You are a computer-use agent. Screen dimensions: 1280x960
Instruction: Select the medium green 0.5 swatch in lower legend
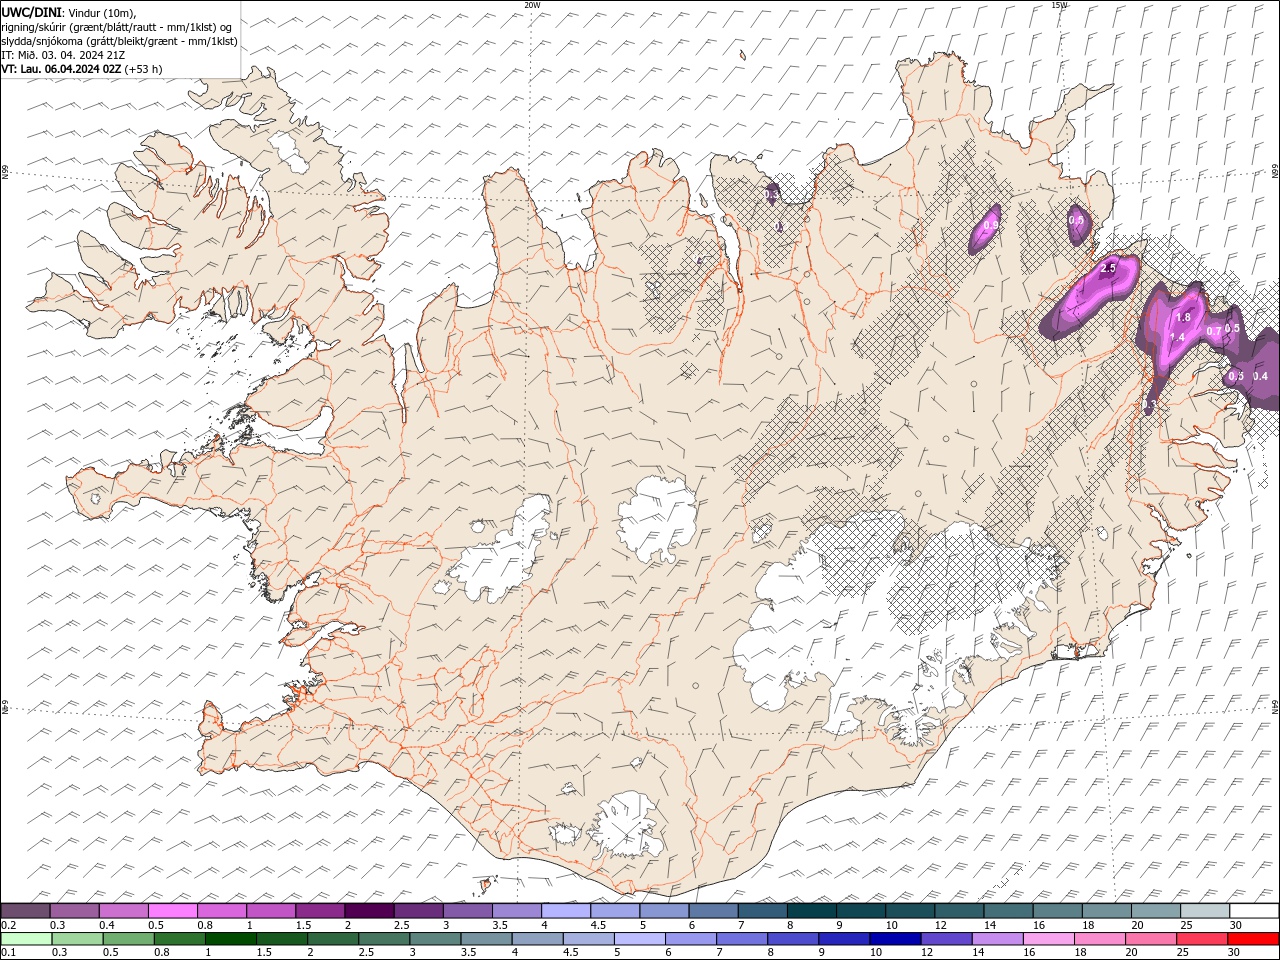pyautogui.click(x=128, y=939)
